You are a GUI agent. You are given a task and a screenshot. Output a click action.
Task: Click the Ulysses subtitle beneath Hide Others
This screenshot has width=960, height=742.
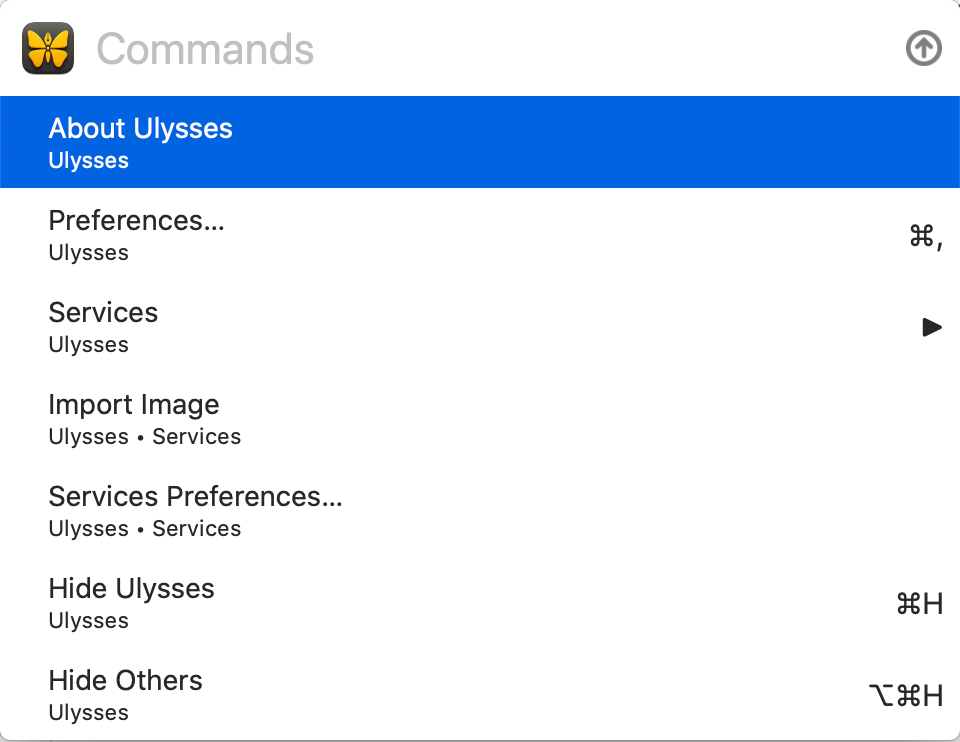(x=89, y=712)
